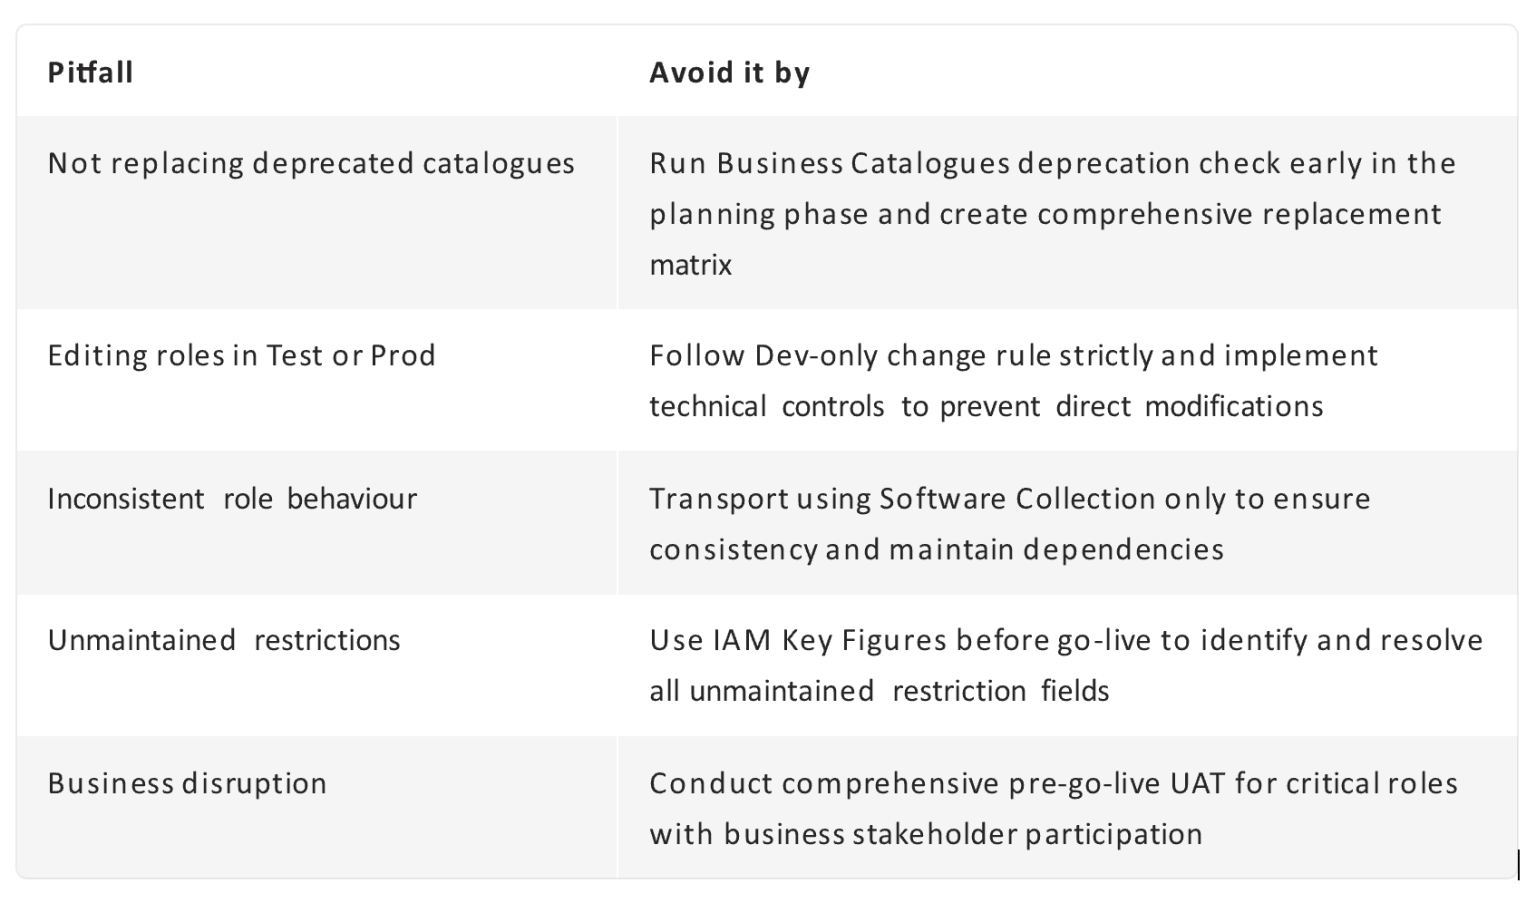Screen dimensions: 1536x903
Task: Select the consistency and maintain dependencies line
Action: point(936,549)
